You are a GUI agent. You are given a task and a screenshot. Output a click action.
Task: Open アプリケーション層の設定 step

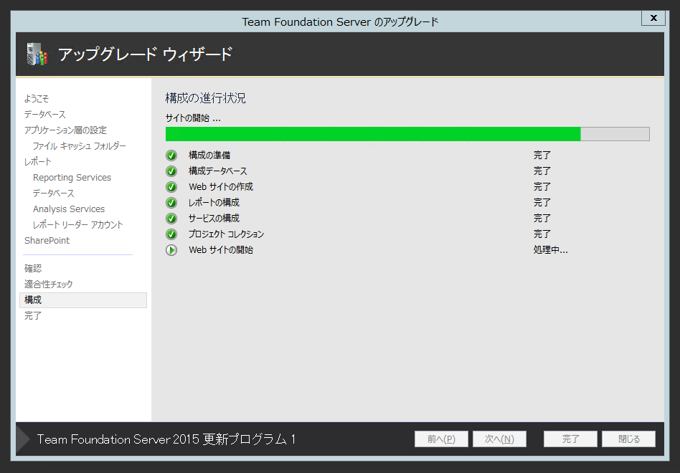65,130
